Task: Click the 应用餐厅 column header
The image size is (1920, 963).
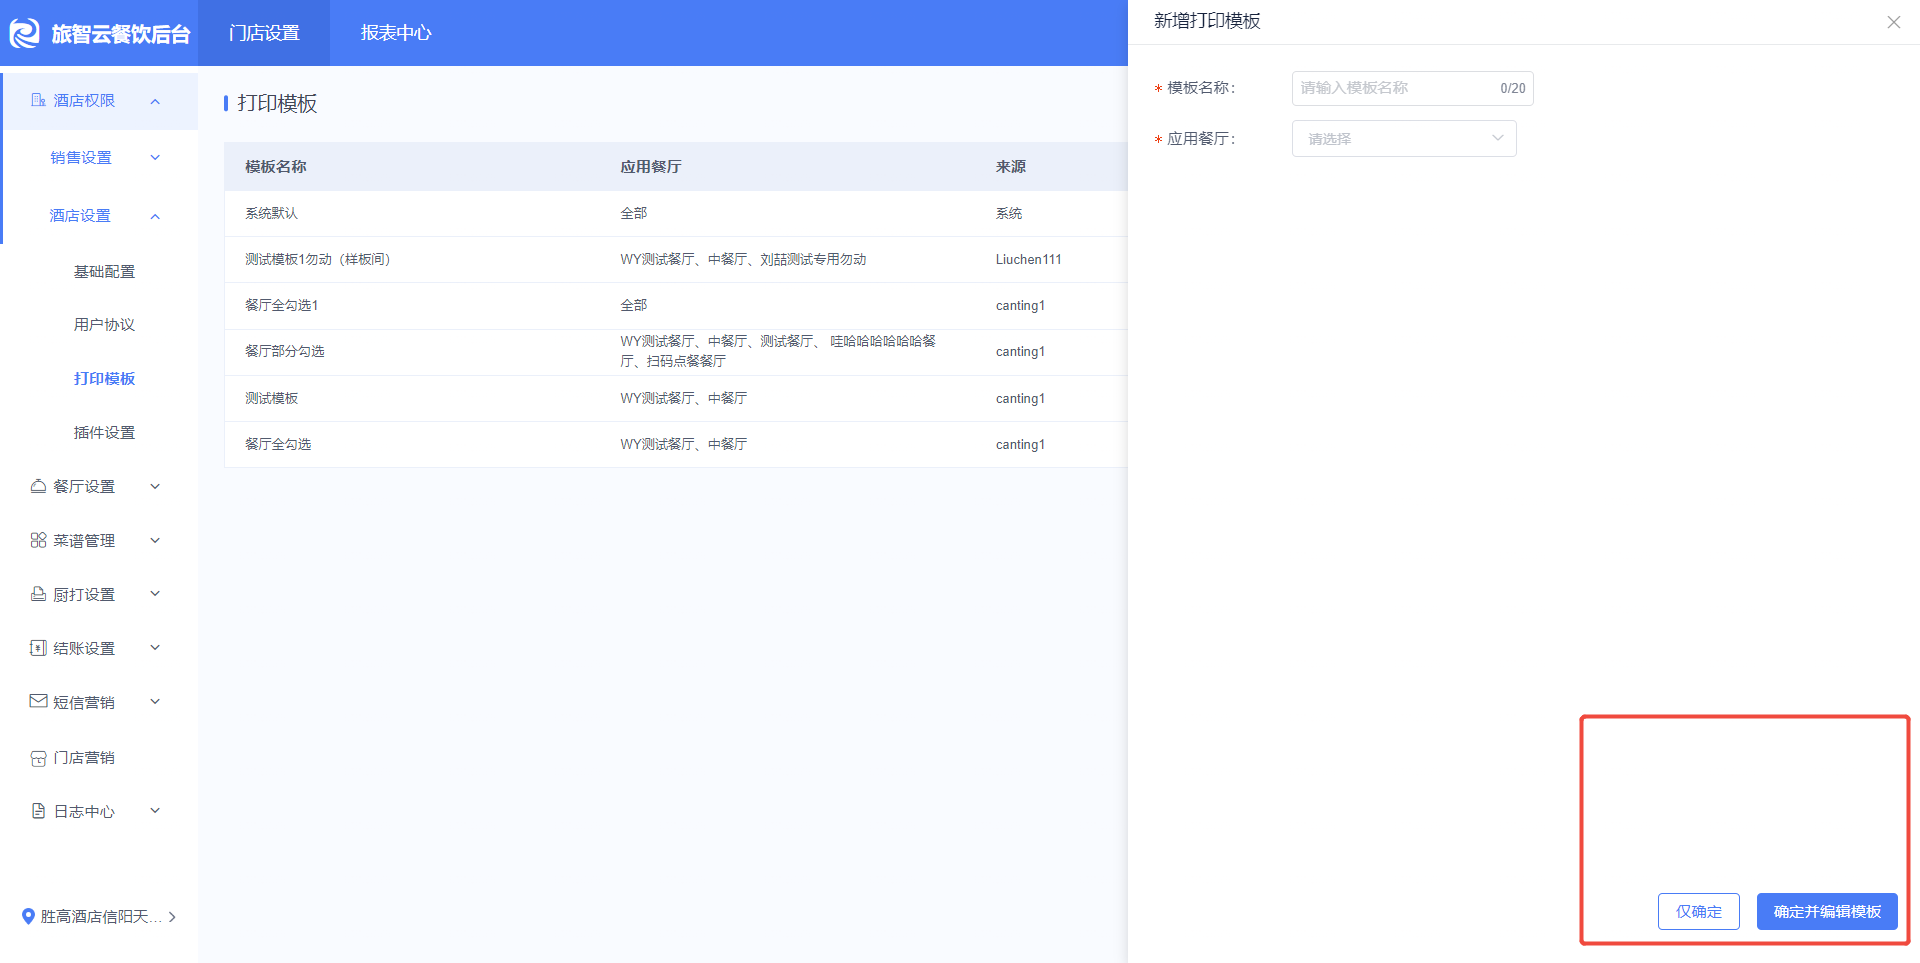Action: pos(651,167)
